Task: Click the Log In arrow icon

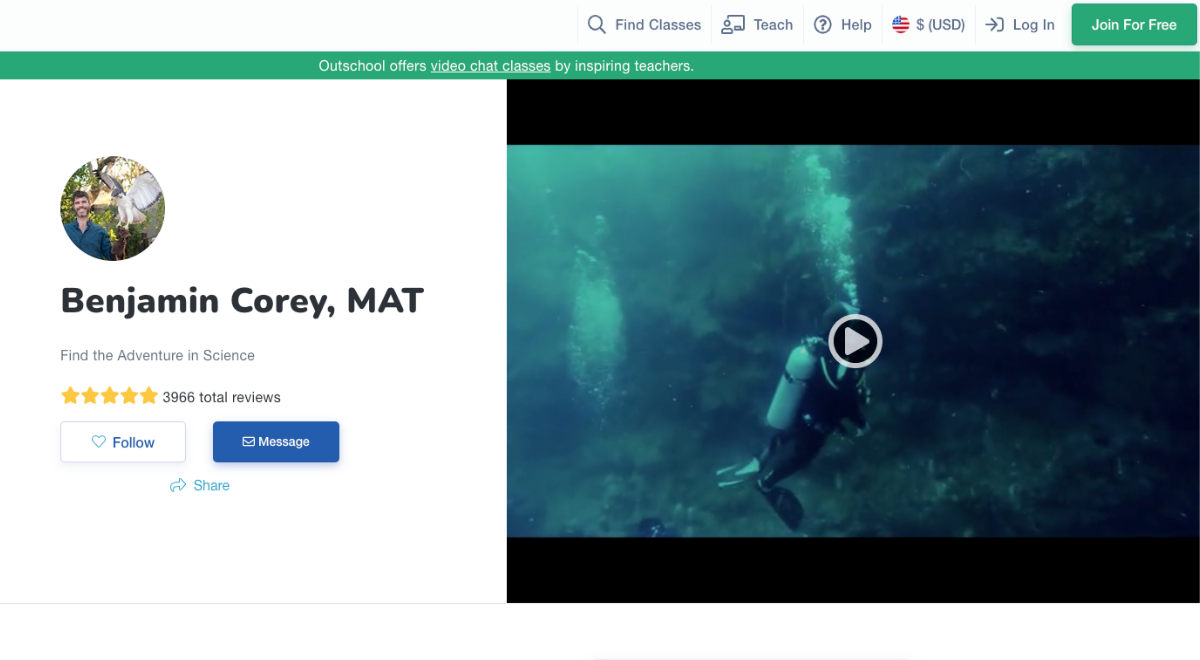Action: [994, 25]
